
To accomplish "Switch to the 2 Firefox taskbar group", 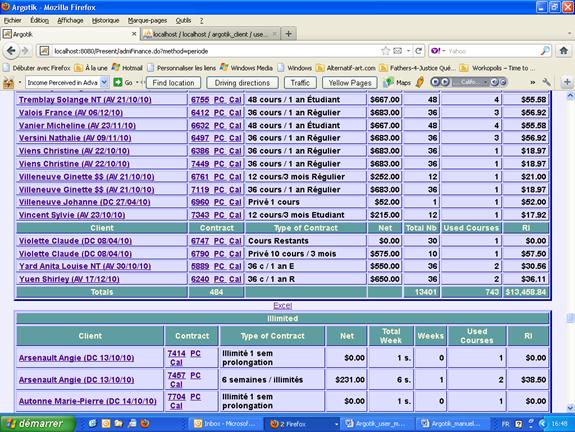I will (x=302, y=424).
